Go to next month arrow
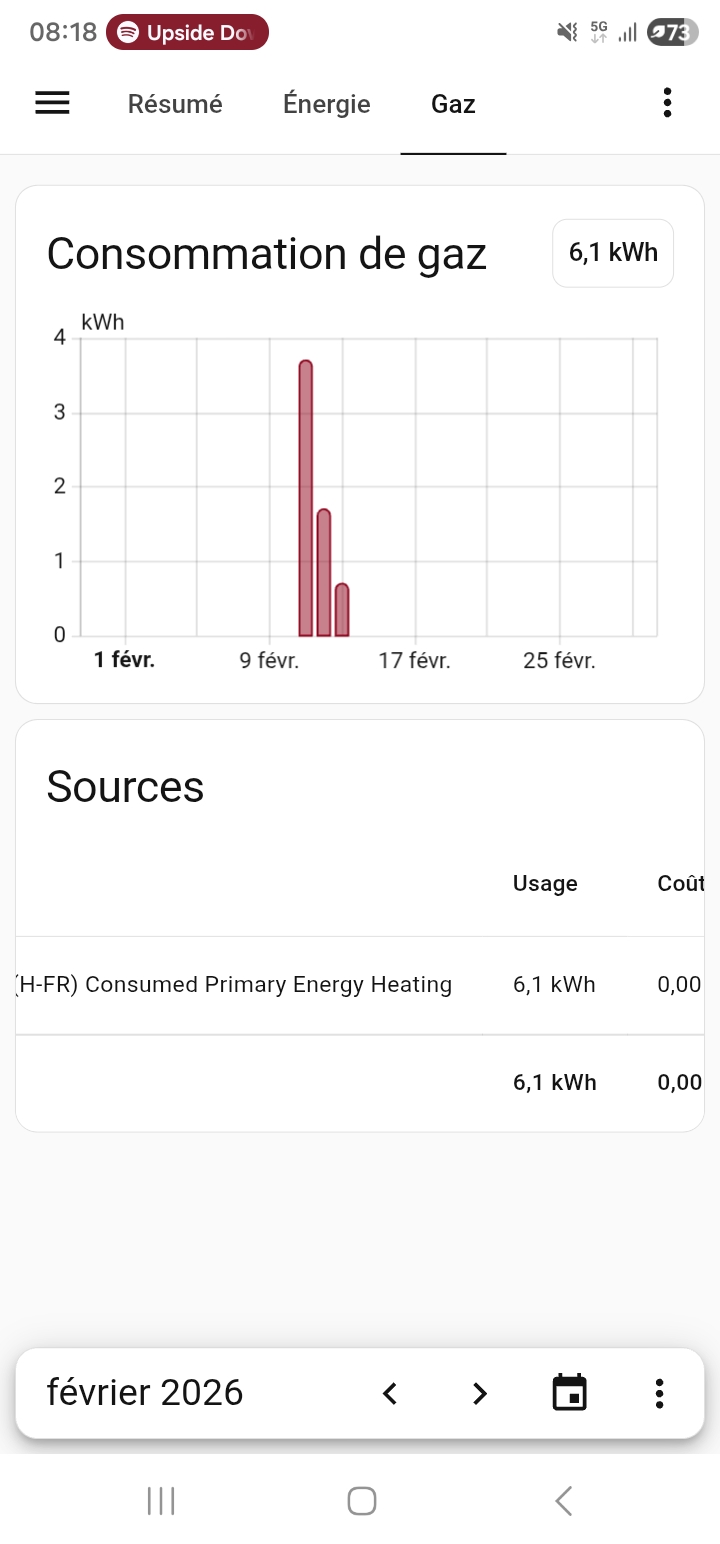The width and height of the screenshot is (720, 1544). click(x=480, y=1393)
